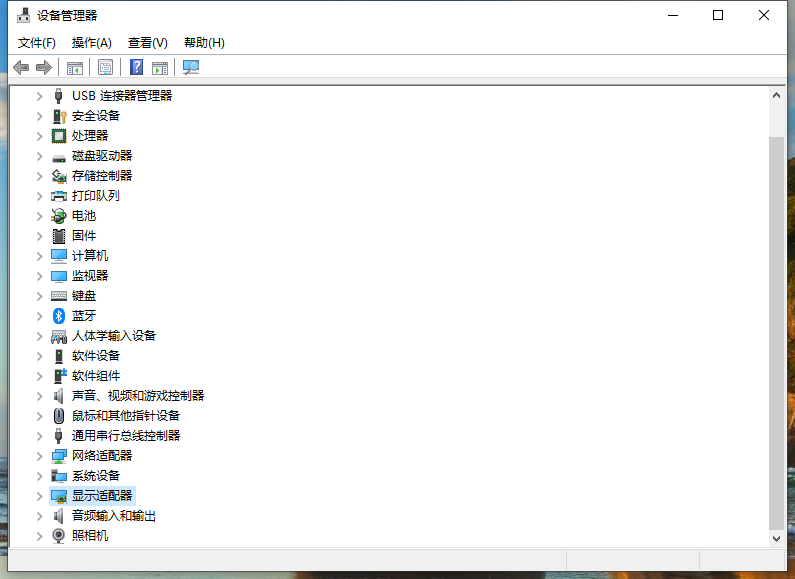The image size is (795, 579).
Task: Select the 音频输入和输出 tree row
Action: click(x=114, y=516)
